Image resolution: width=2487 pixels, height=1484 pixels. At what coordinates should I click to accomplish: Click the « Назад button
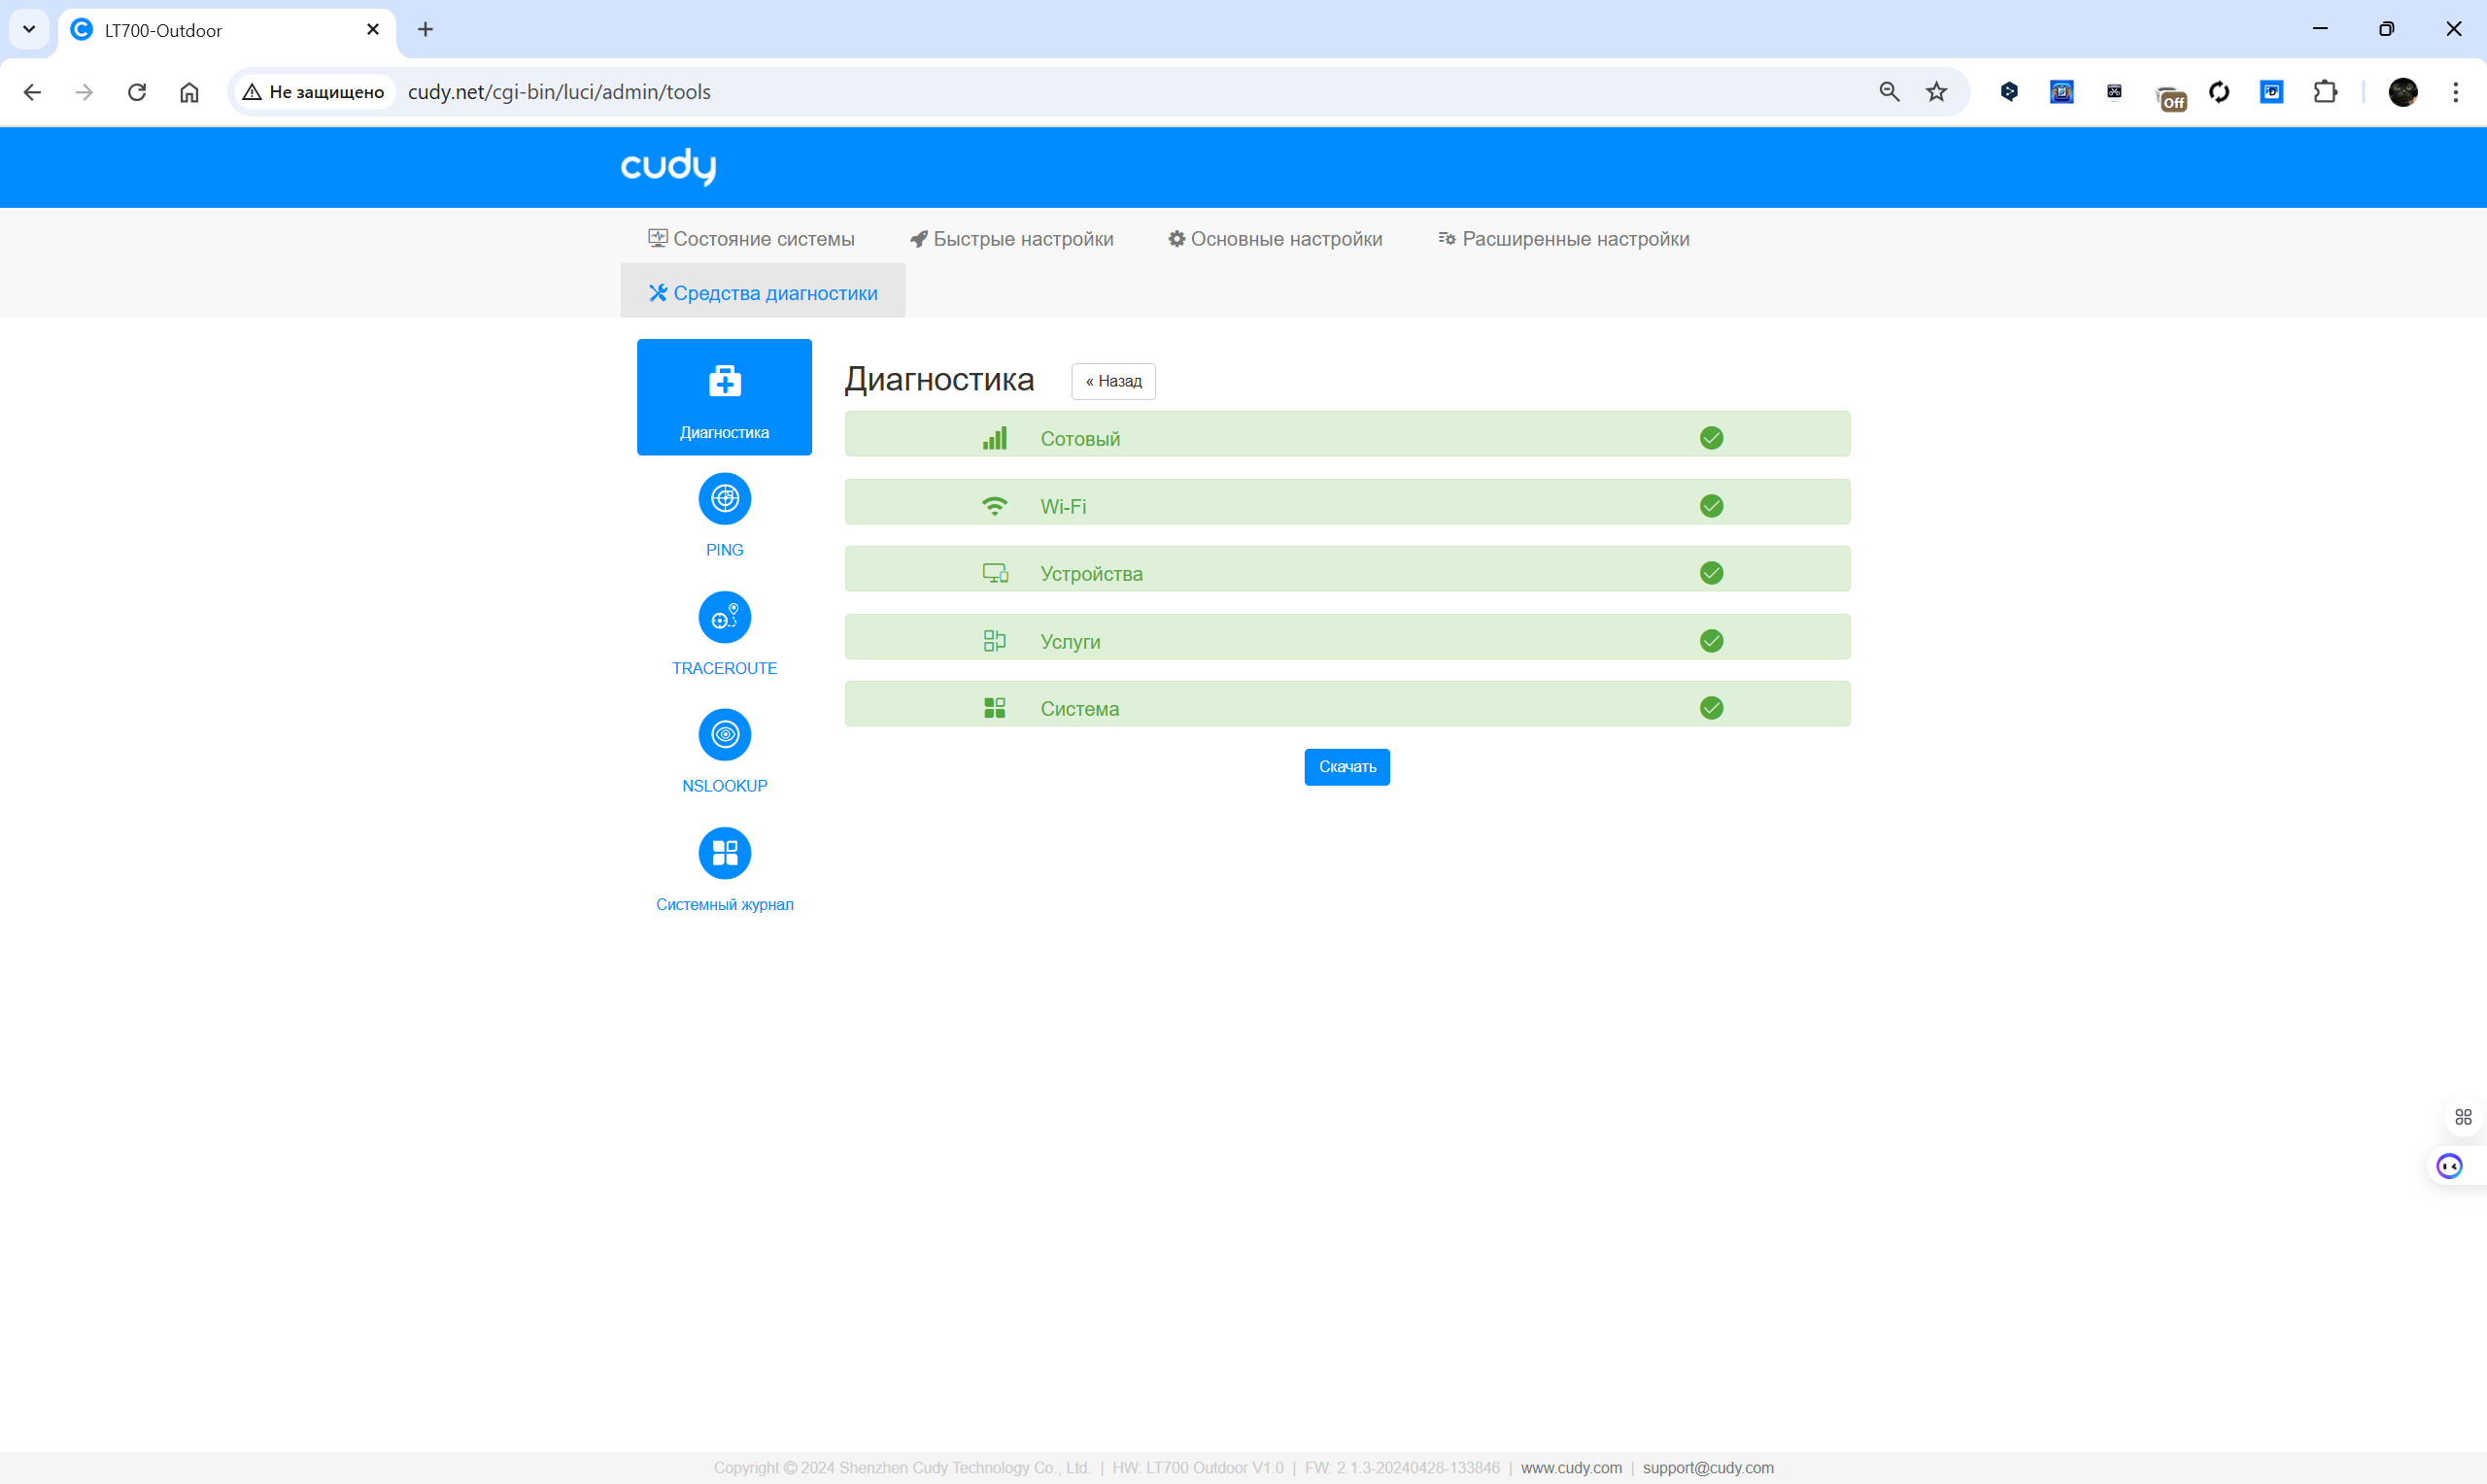click(x=1113, y=381)
